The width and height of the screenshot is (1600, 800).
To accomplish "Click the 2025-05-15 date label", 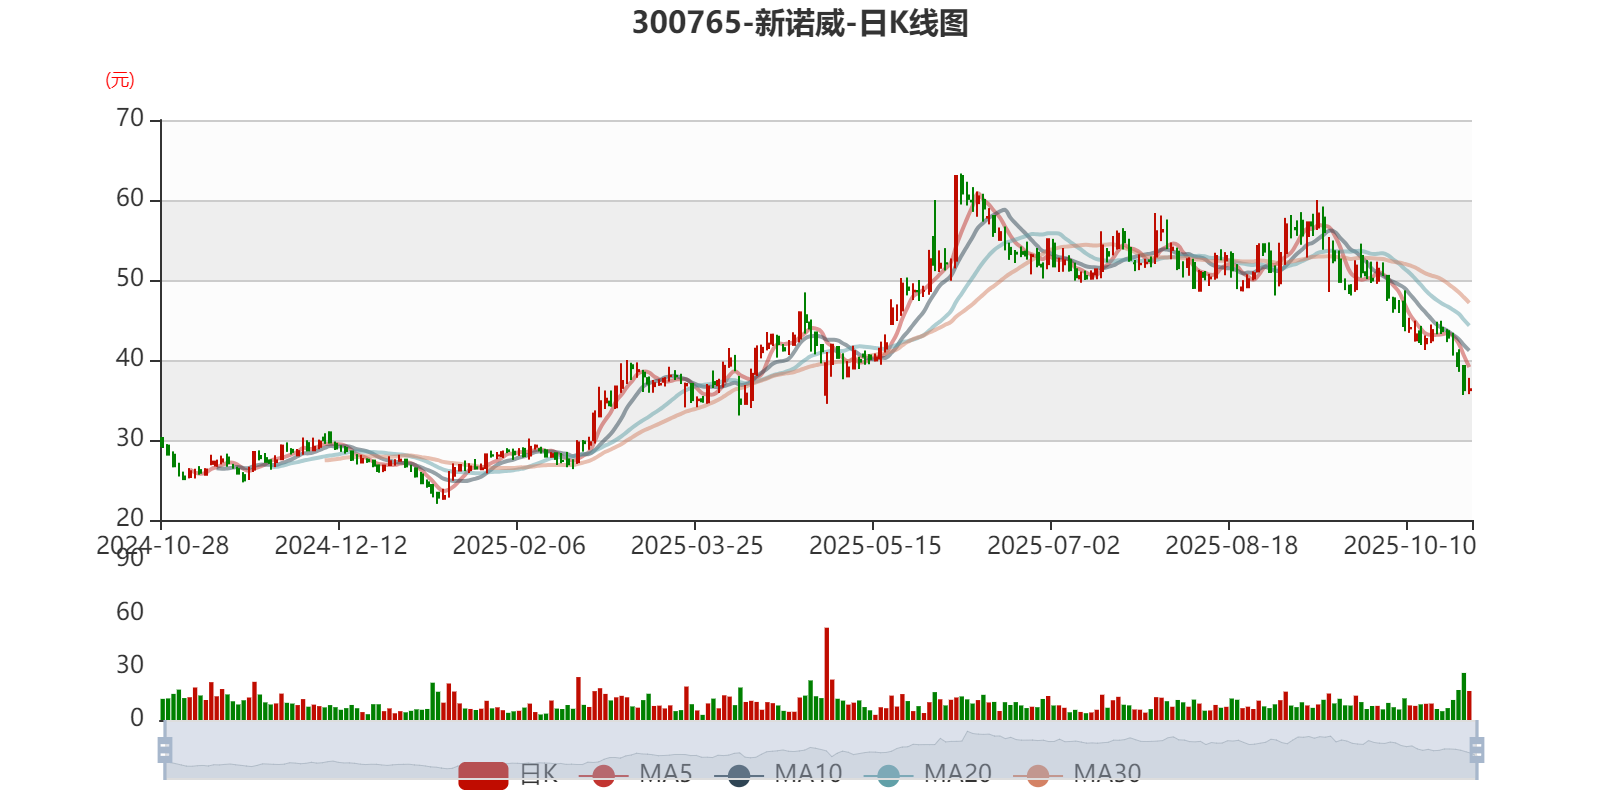I will click(875, 546).
